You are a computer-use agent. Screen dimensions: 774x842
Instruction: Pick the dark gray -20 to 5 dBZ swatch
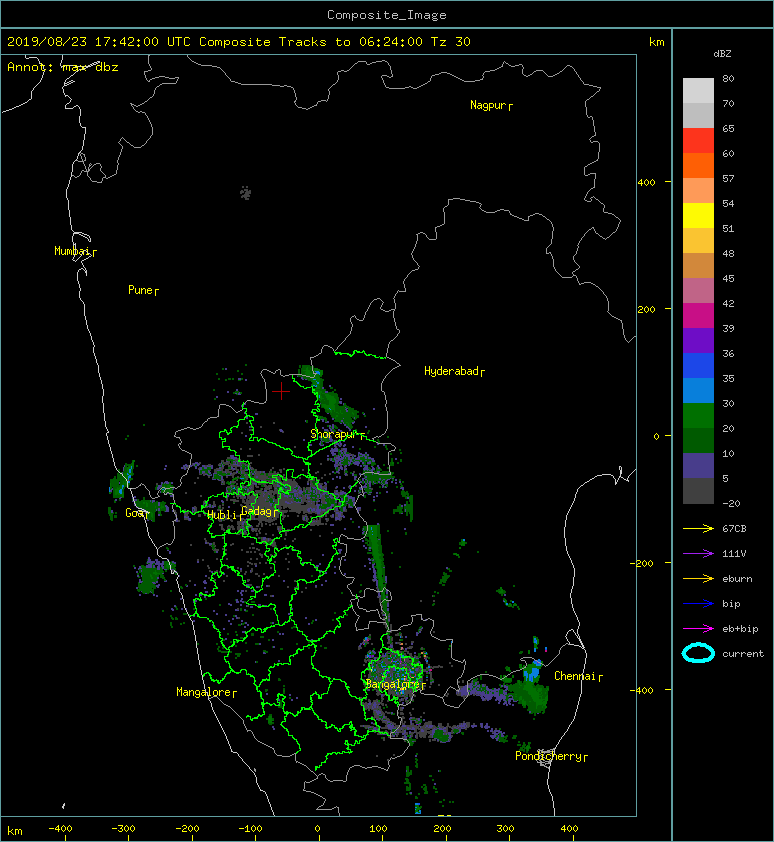[698, 490]
